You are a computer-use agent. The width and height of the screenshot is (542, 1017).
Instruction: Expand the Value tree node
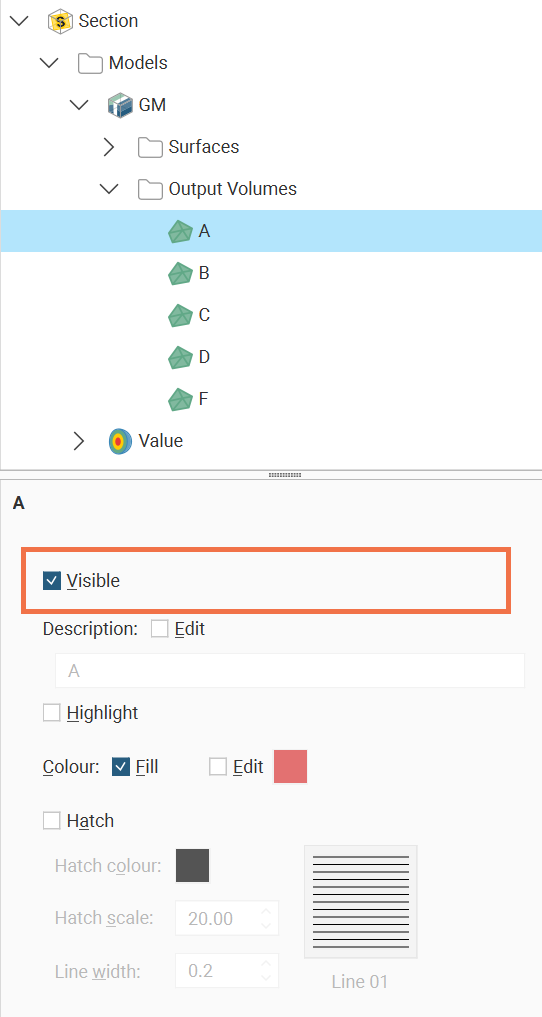(x=79, y=441)
